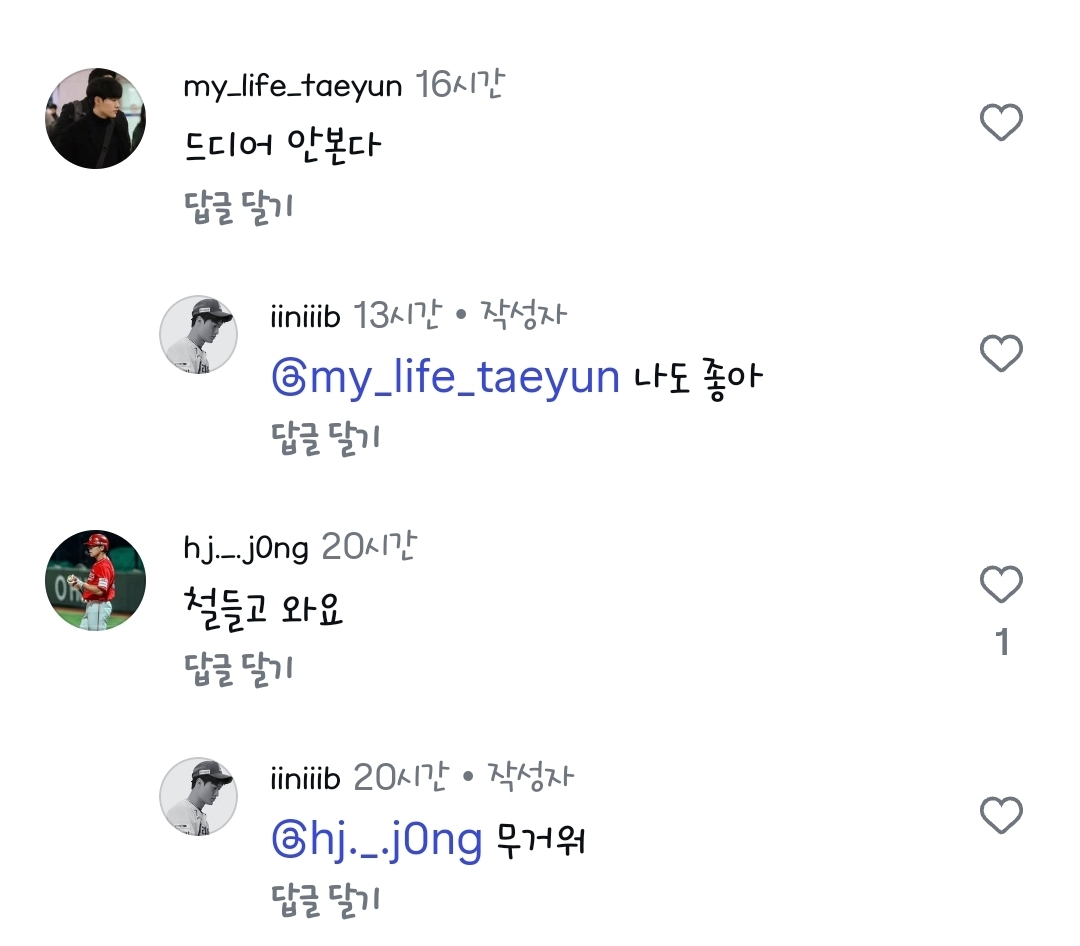Reply to hj._.j0ng's comment '철들고 와요'
This screenshot has width=1080, height=946.
tap(239, 668)
